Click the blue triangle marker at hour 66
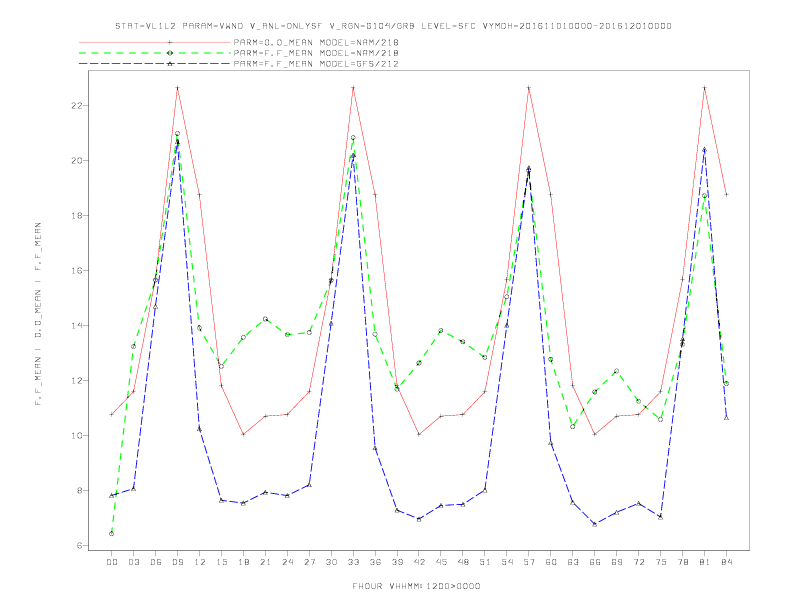 point(595,524)
